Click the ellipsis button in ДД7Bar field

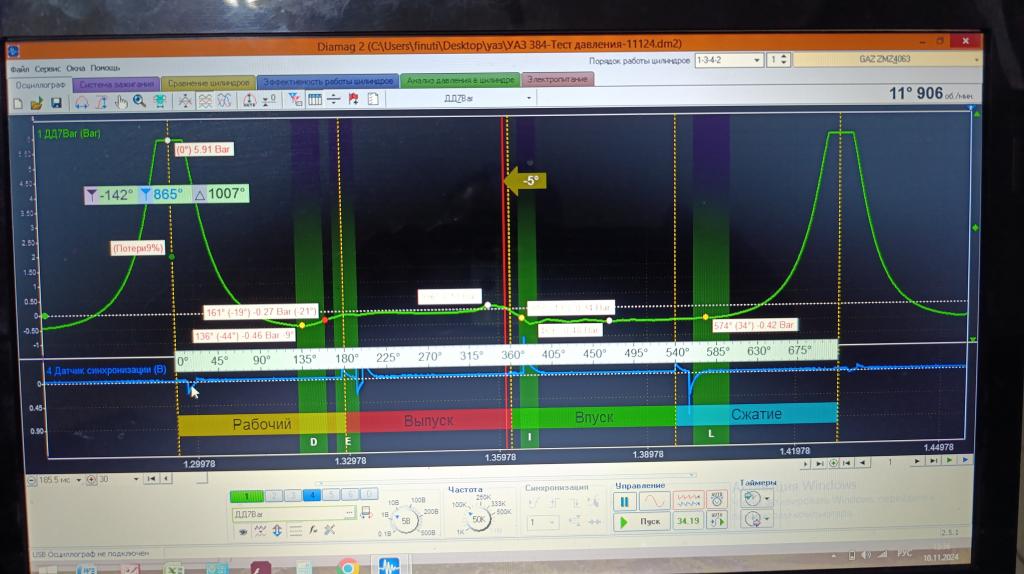[350, 513]
